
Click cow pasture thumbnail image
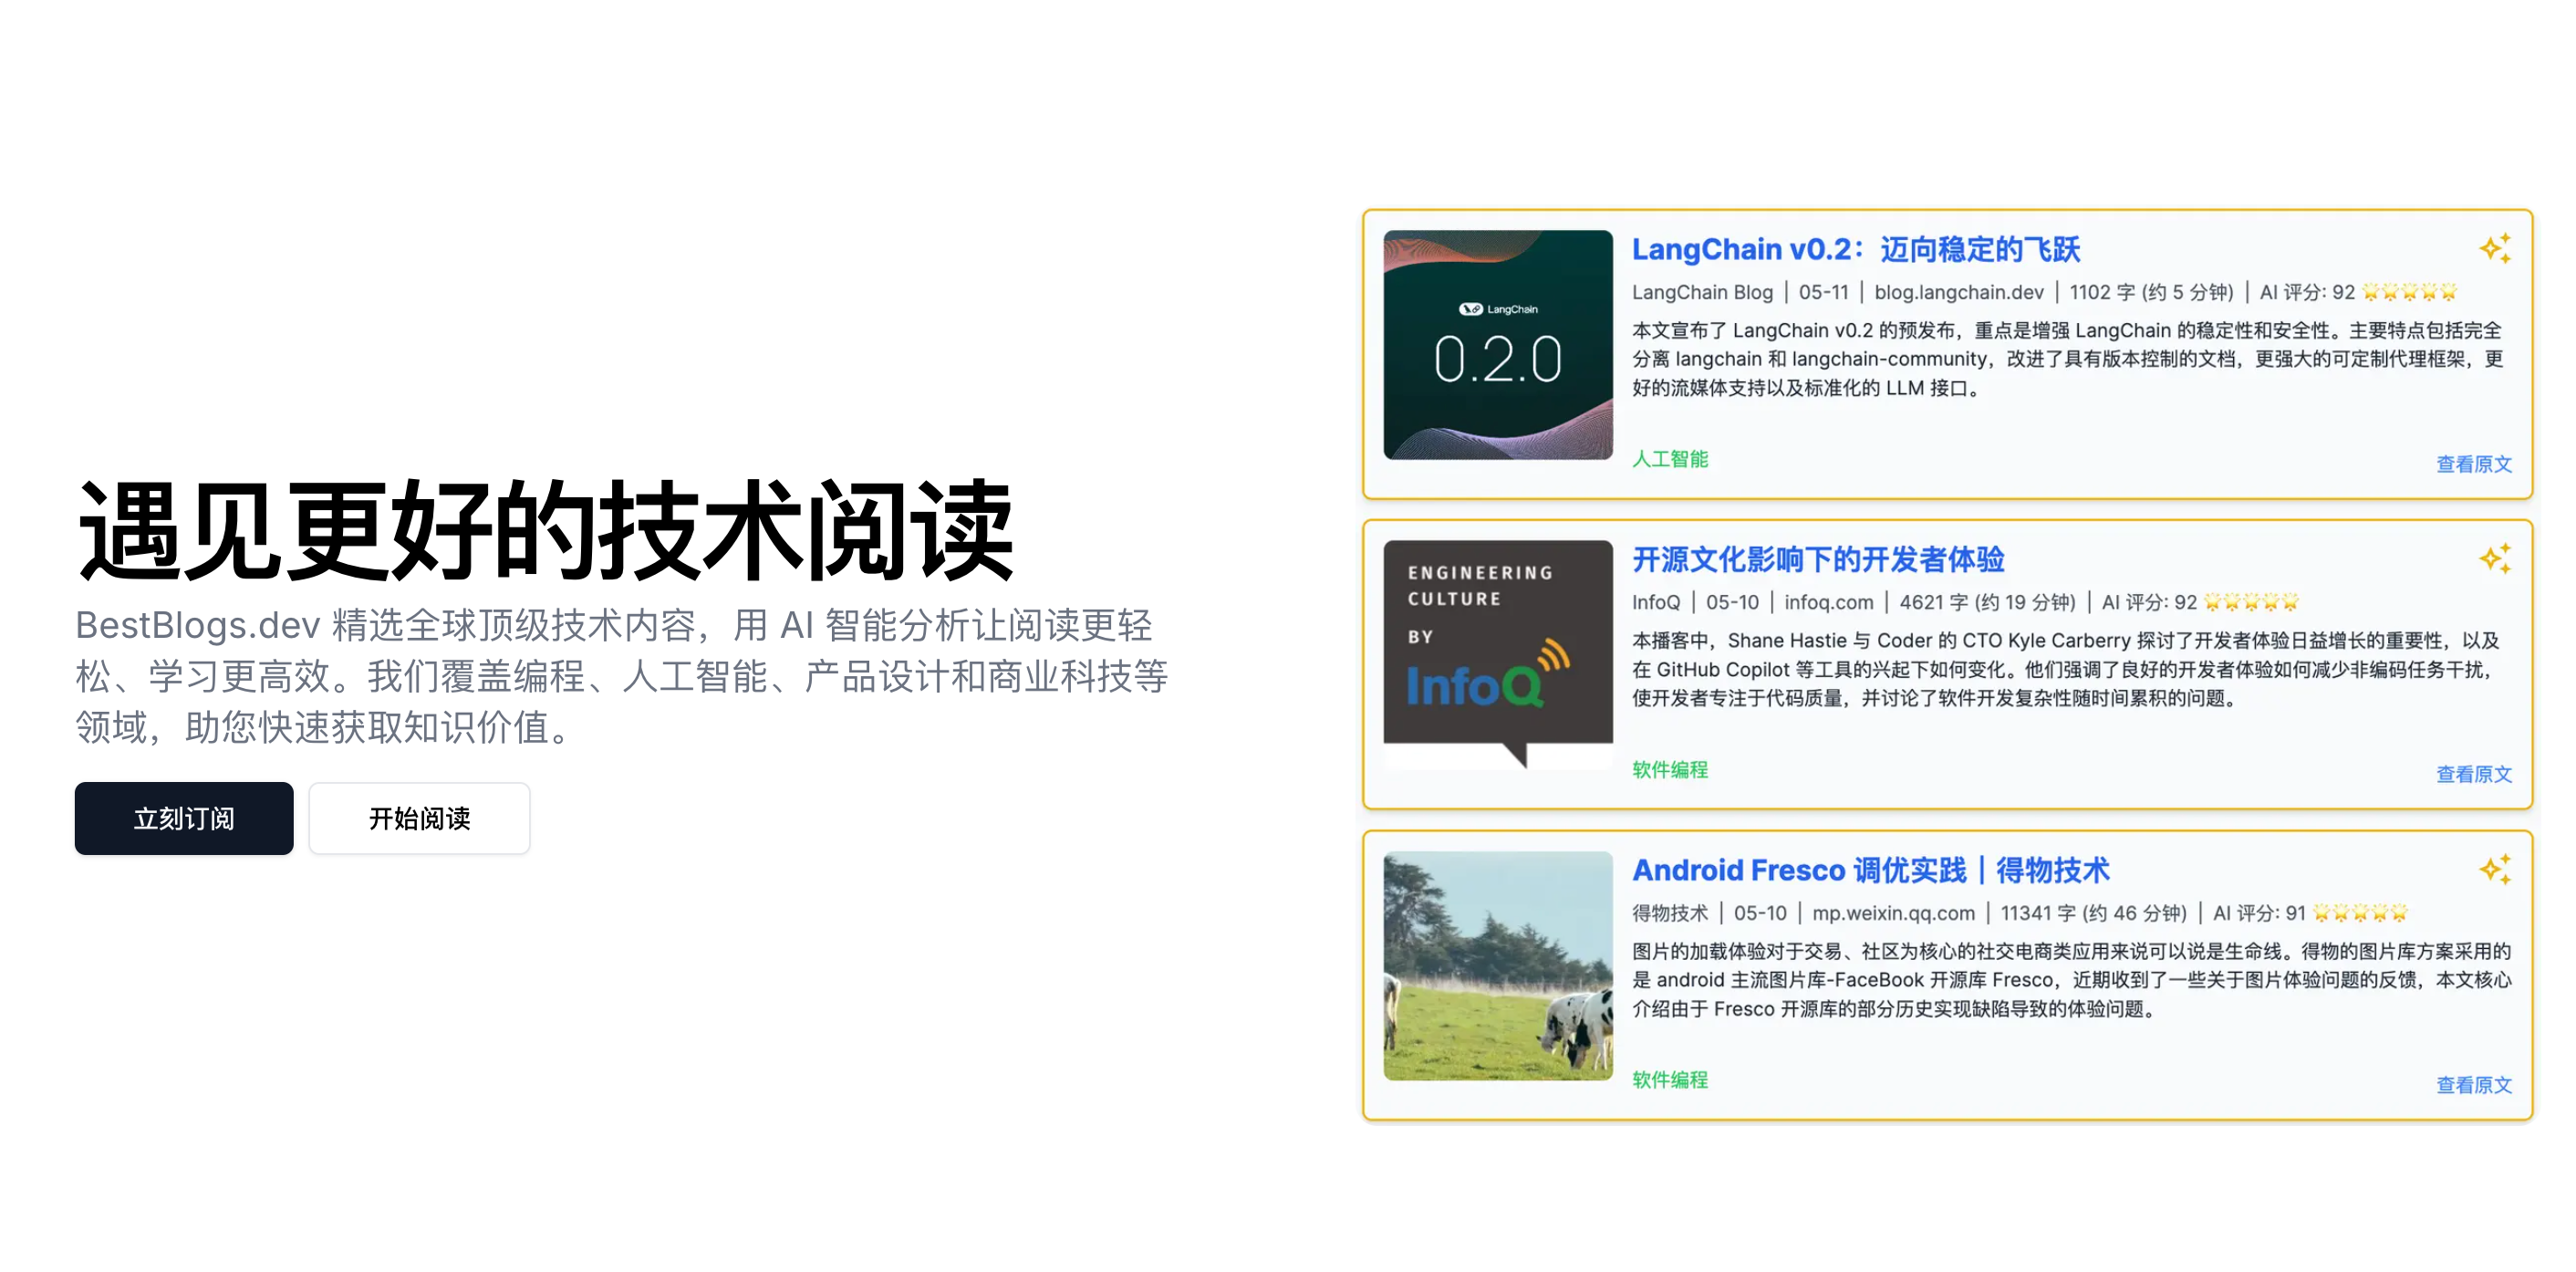[1497, 965]
